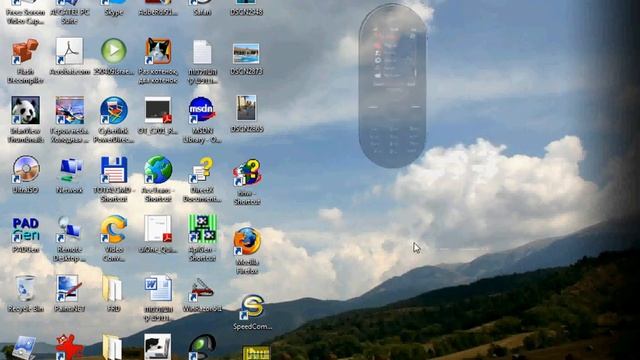Image resolution: width=640 pixels, height=360 pixels.
Task: Select the Video Converter shortcut icon
Action: coord(113,229)
